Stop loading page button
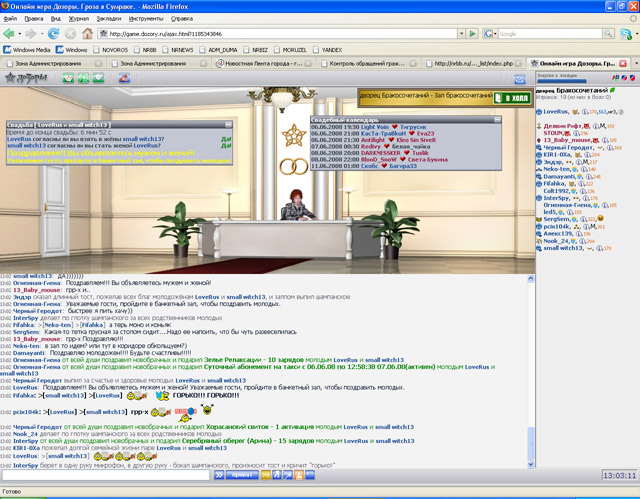This screenshot has height=499, width=640. pos(70,34)
